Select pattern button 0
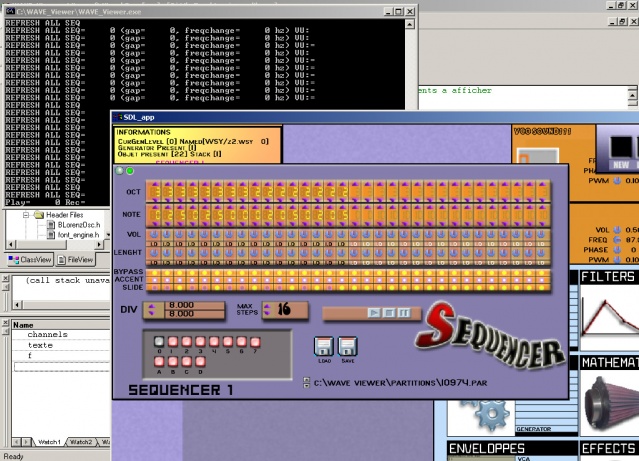Screen dimensions: 639x461 (x=159, y=342)
